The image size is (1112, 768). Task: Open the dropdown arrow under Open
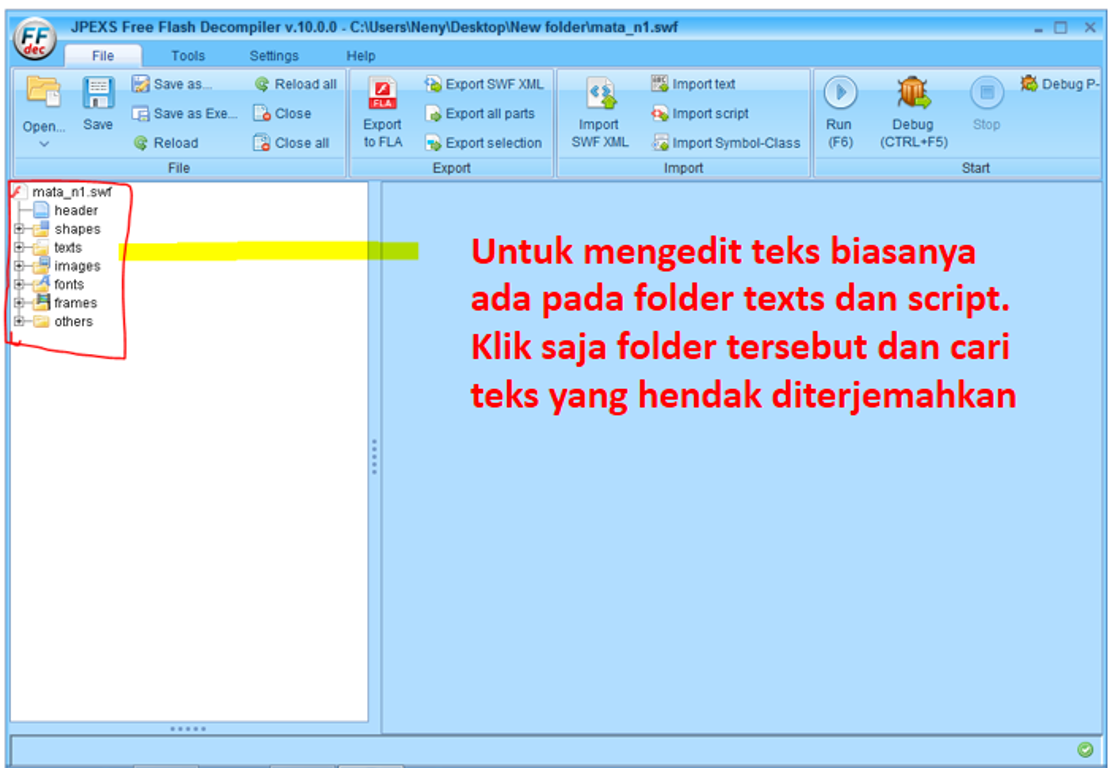pyautogui.click(x=44, y=144)
